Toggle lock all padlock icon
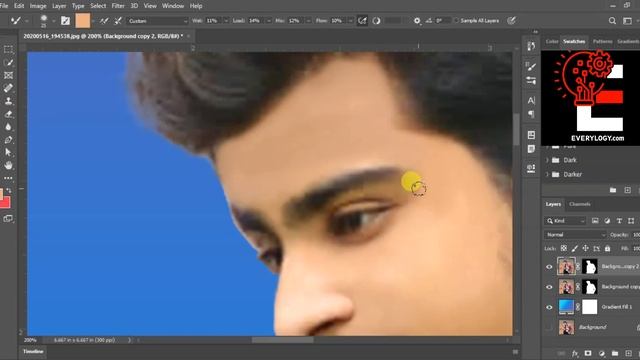The width and height of the screenshot is (640, 360). pos(607,248)
